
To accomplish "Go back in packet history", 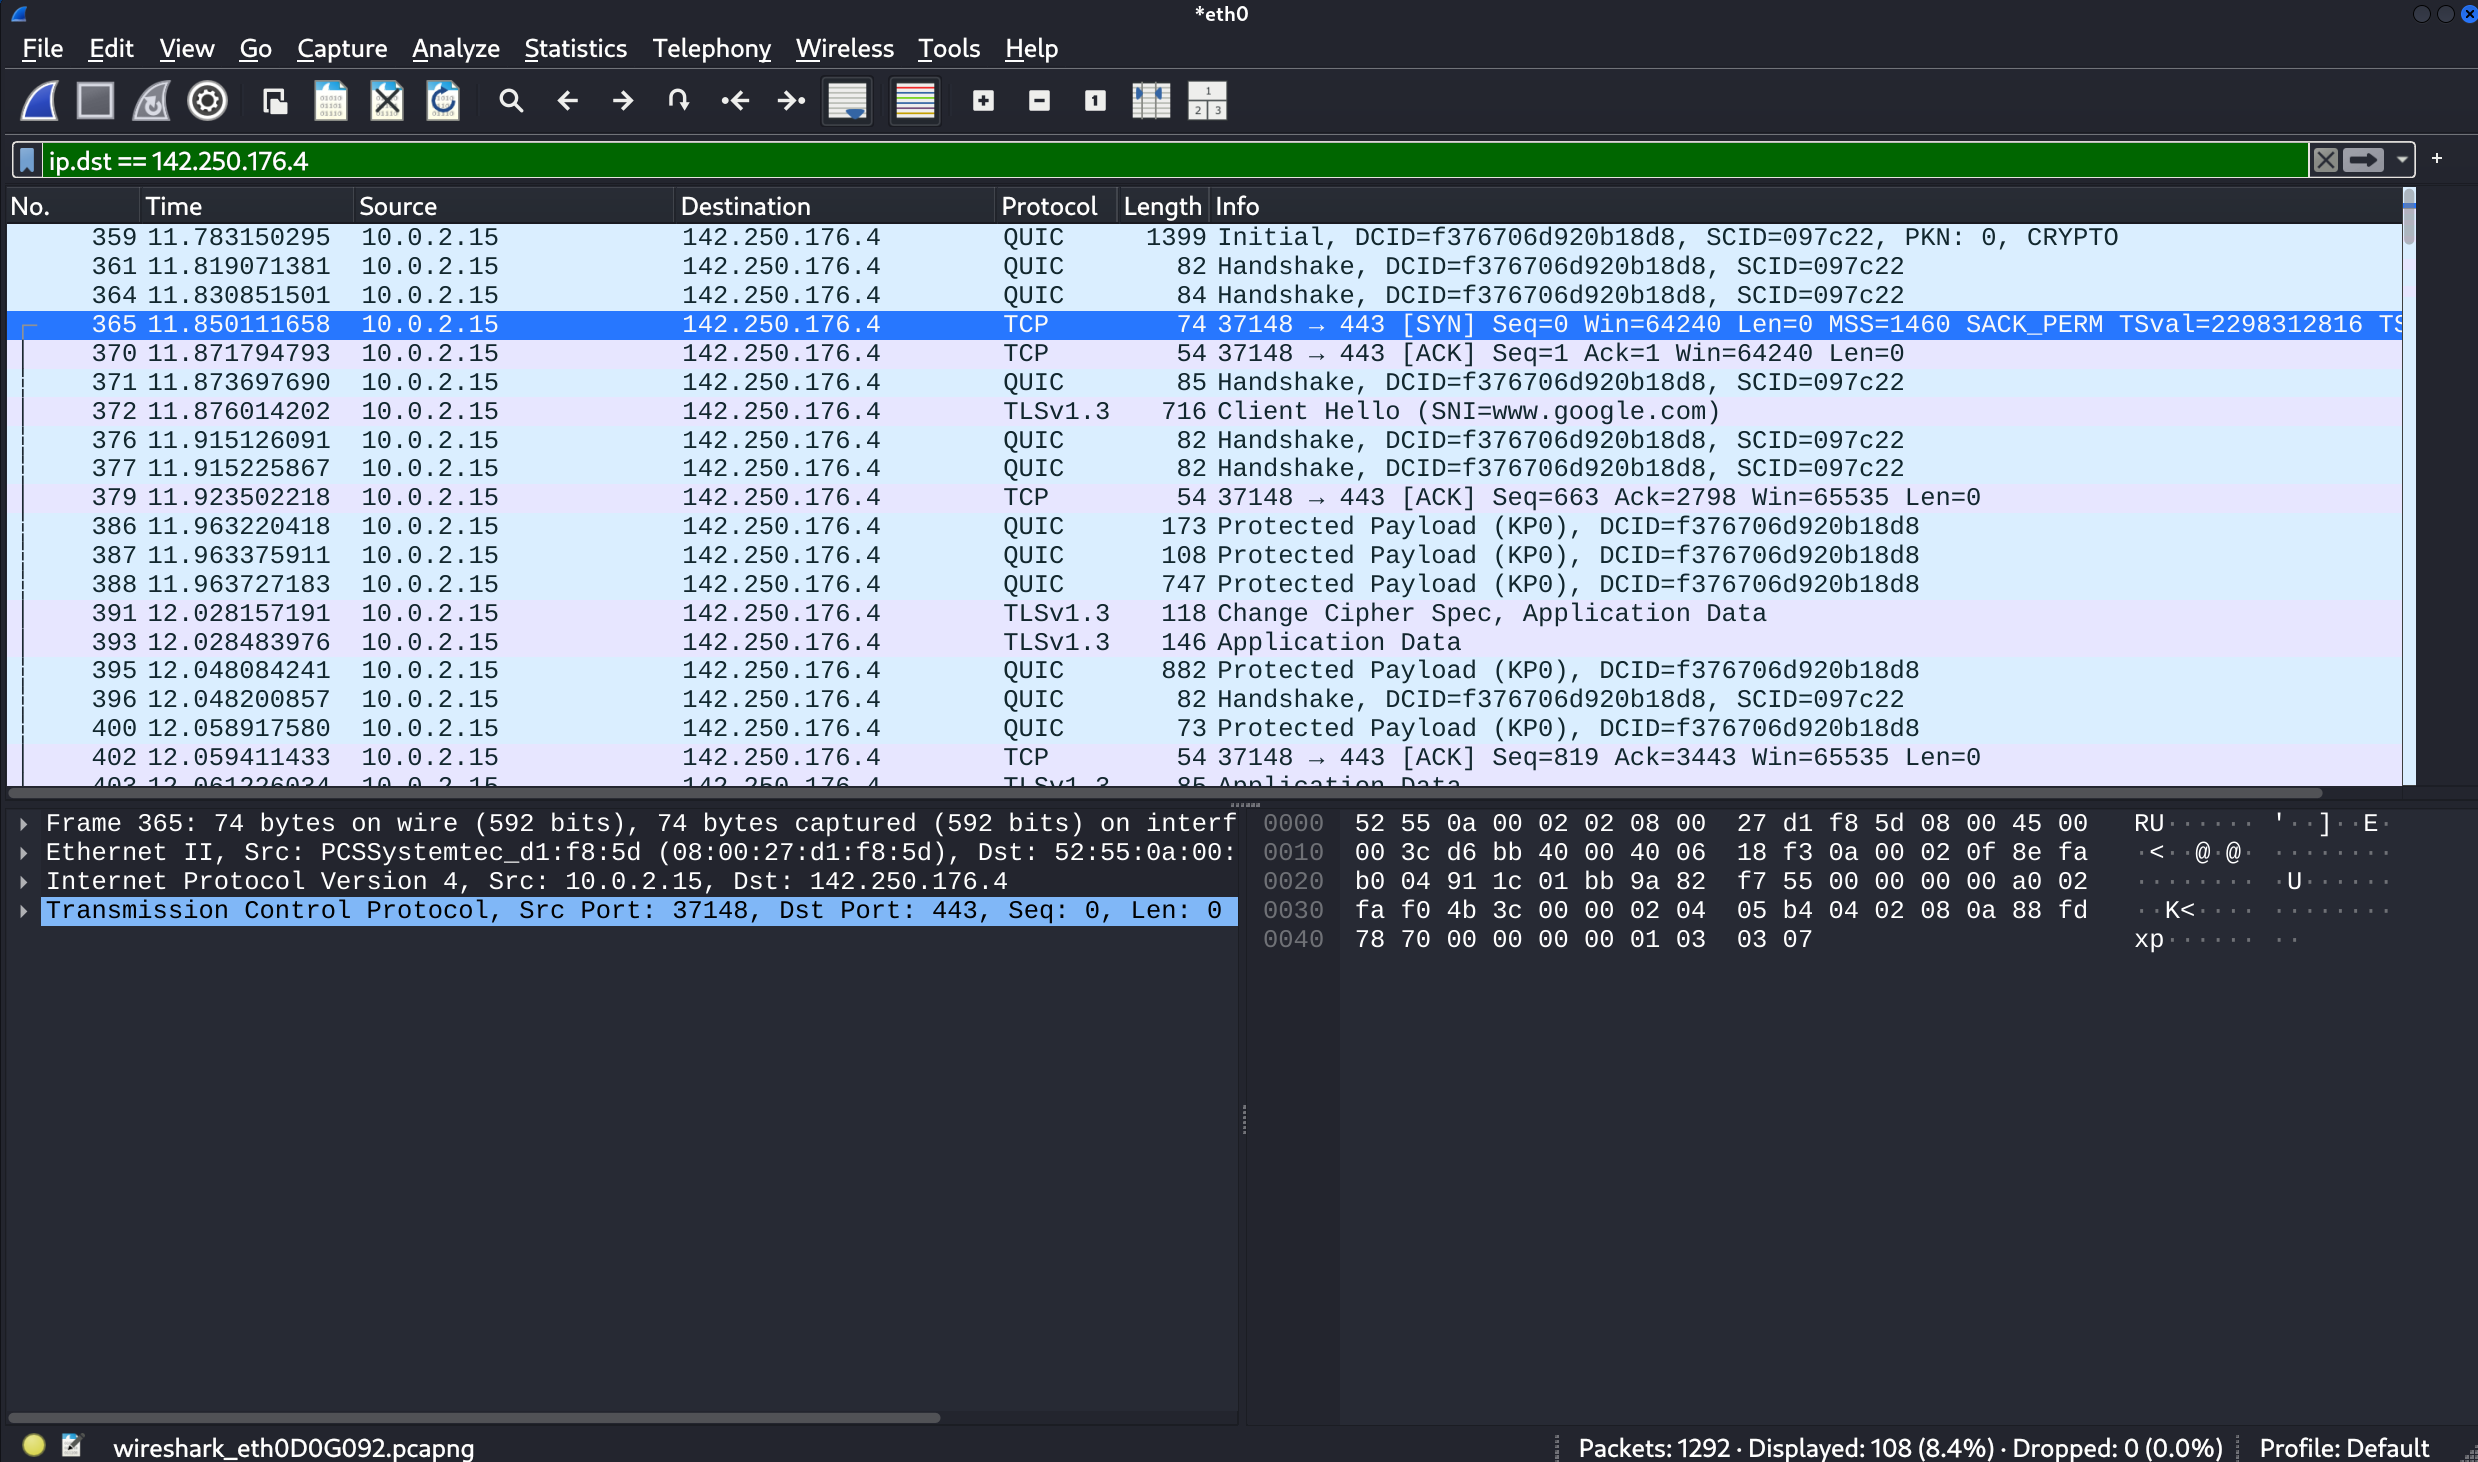I will (567, 101).
